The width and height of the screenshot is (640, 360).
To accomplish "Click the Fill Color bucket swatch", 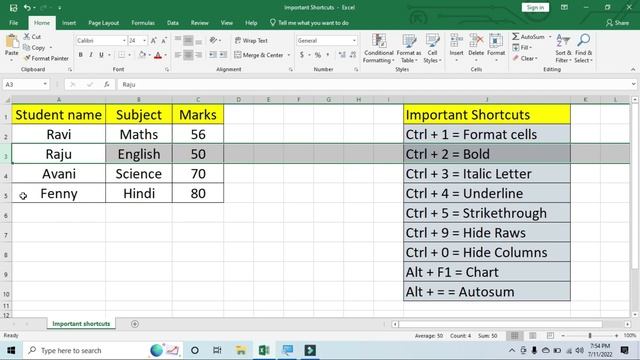I will (x=142, y=55).
